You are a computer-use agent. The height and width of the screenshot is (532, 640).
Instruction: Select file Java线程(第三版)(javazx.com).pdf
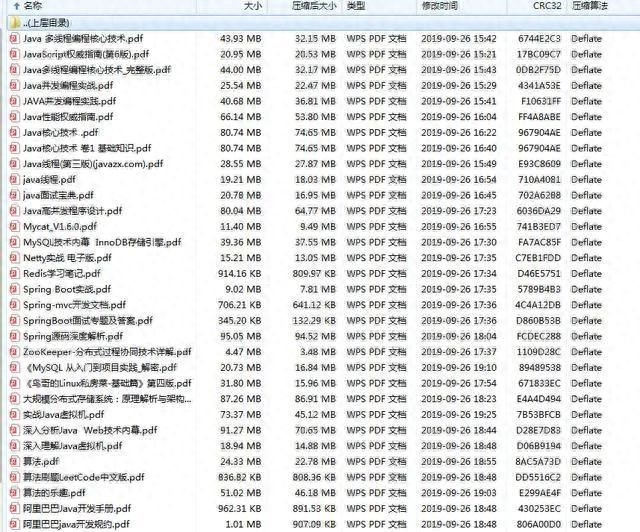(93, 164)
